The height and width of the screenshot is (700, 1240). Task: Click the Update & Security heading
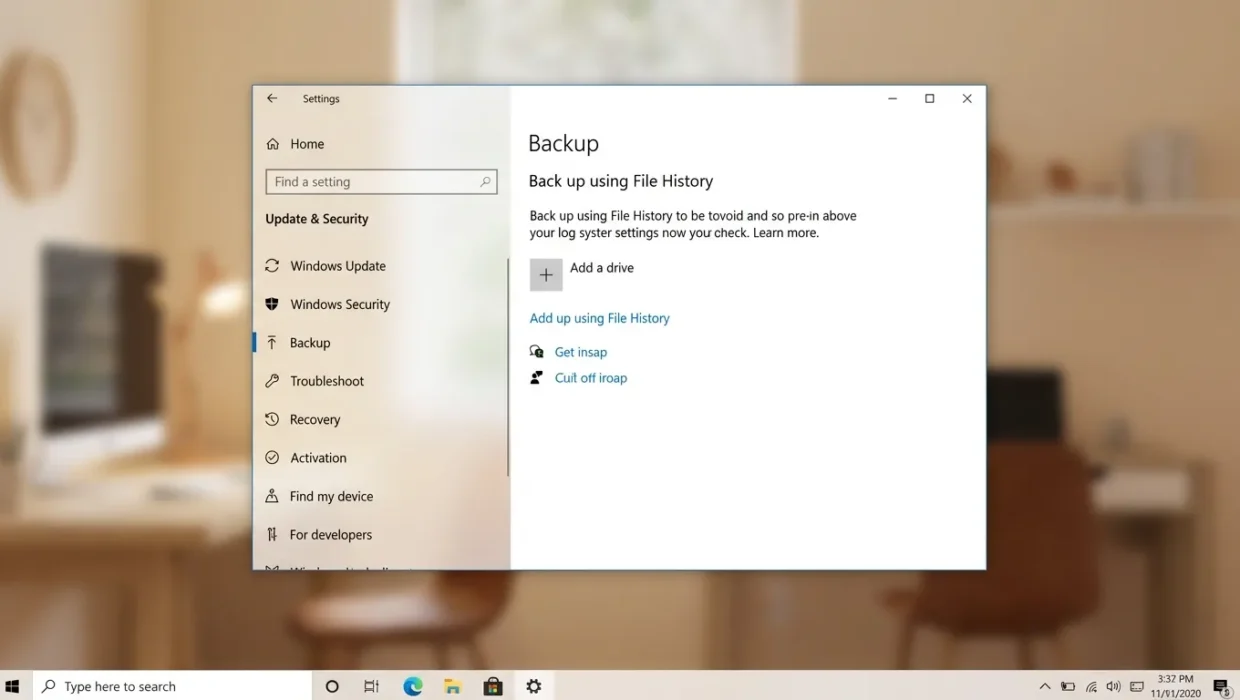tap(317, 219)
